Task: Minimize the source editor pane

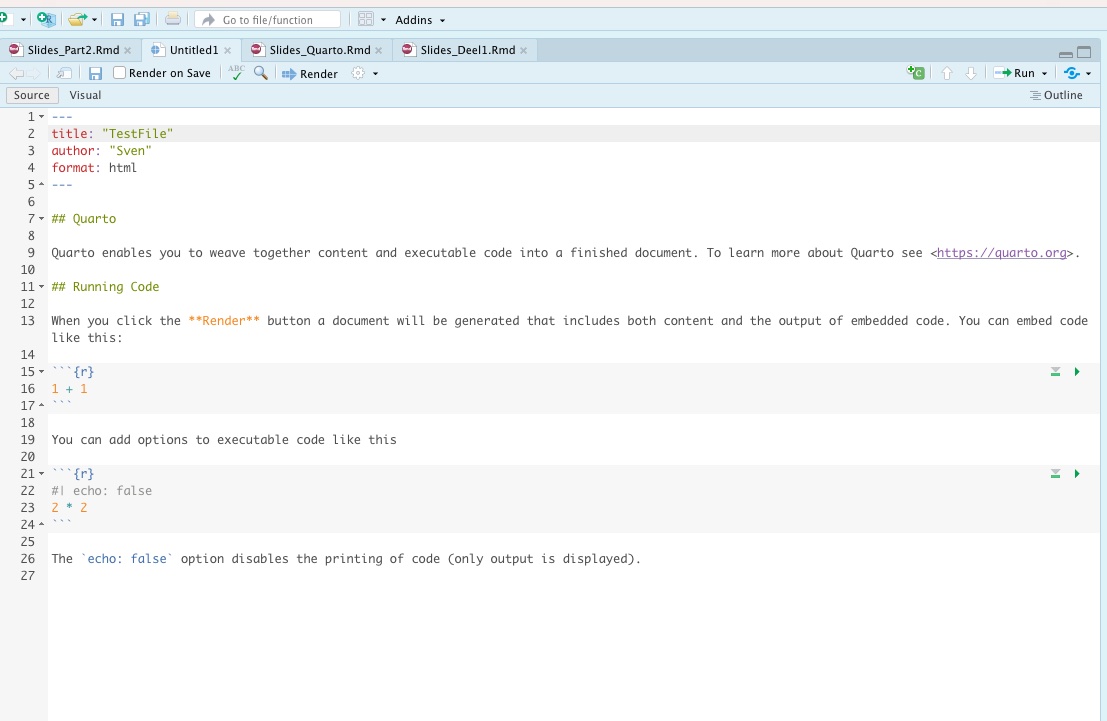Action: pyautogui.click(x=1066, y=54)
